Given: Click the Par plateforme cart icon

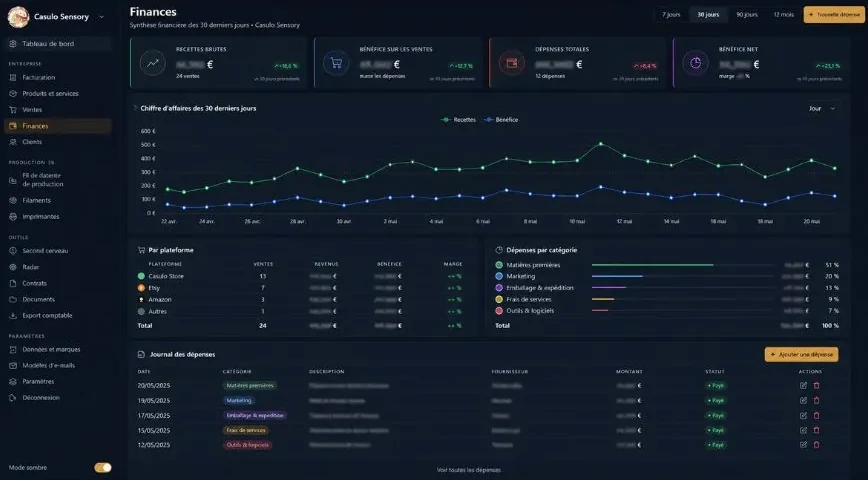Looking at the screenshot, I should pos(141,250).
